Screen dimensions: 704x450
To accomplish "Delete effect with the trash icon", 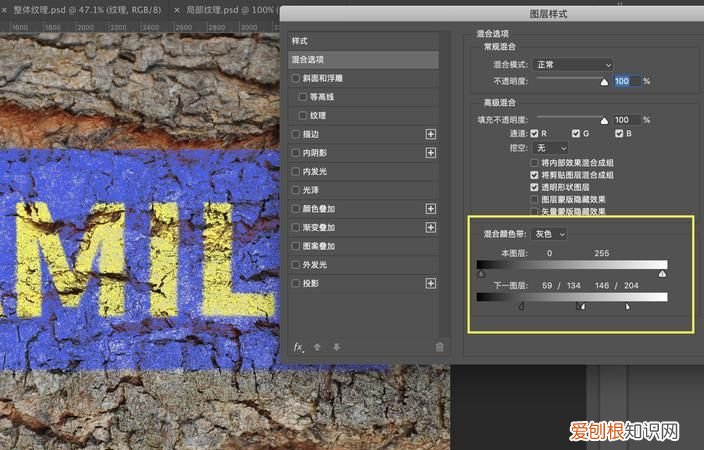I will (440, 347).
